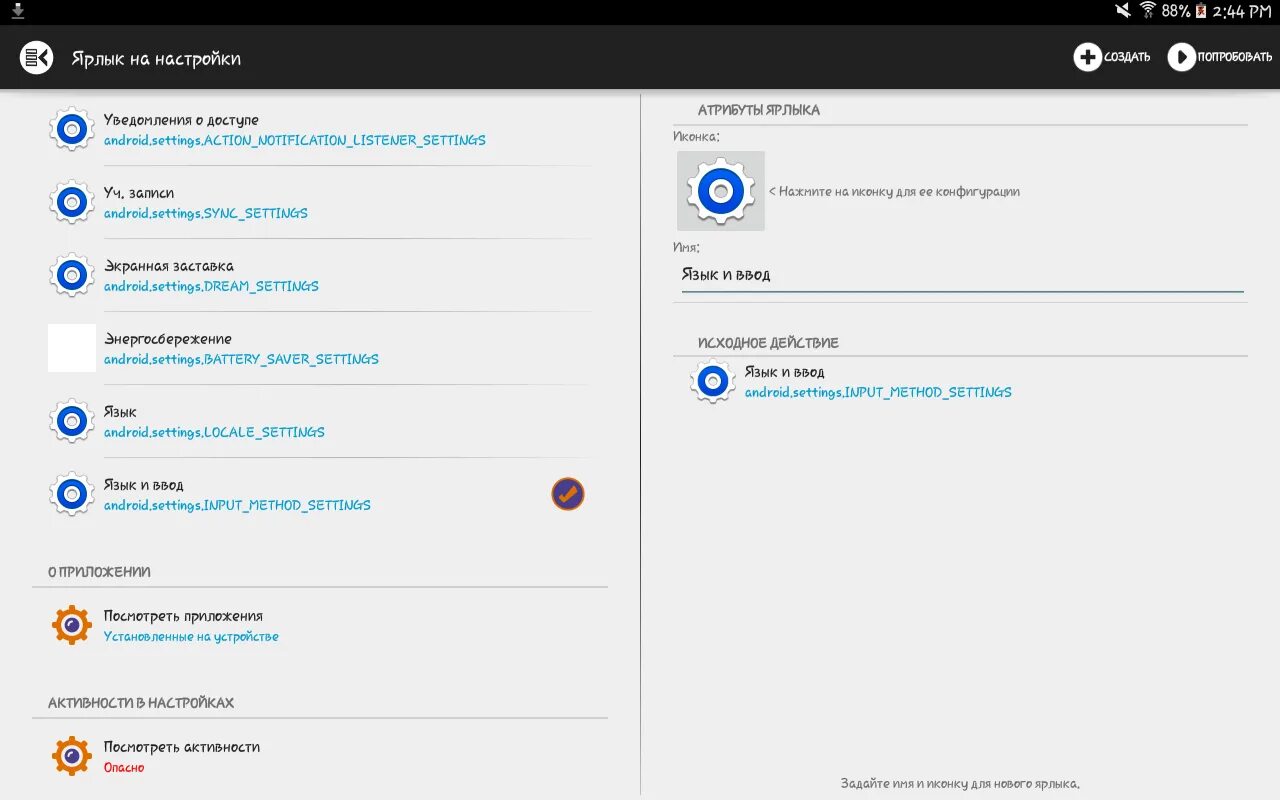Select Уч. записи title text
1280x800 pixels.
click(139, 193)
